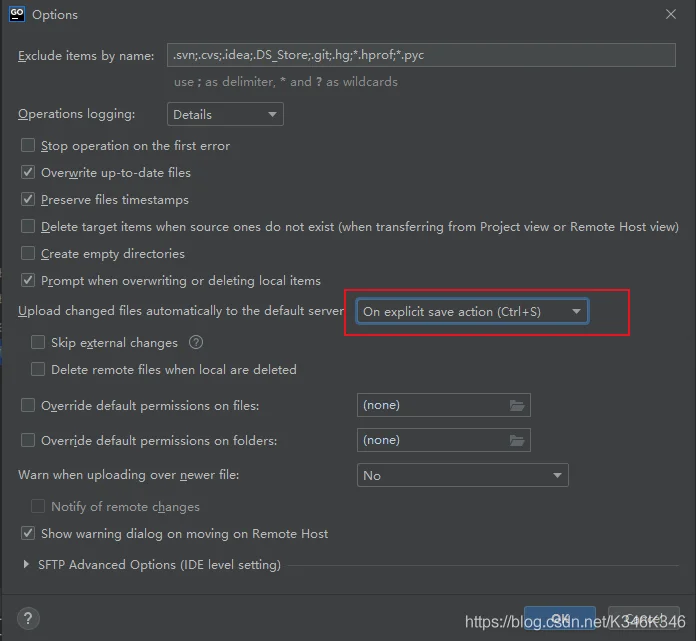
Task: Uncheck Show warning dialog on moving on Remote Host
Action: point(28,534)
